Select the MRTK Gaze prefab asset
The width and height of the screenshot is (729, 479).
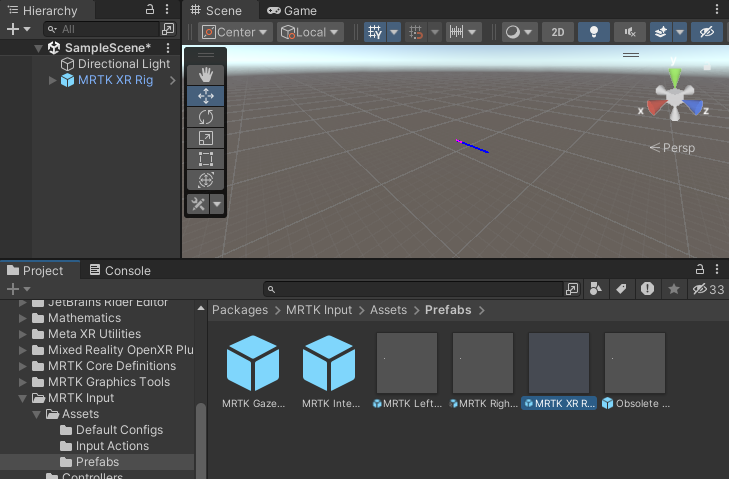click(x=253, y=372)
